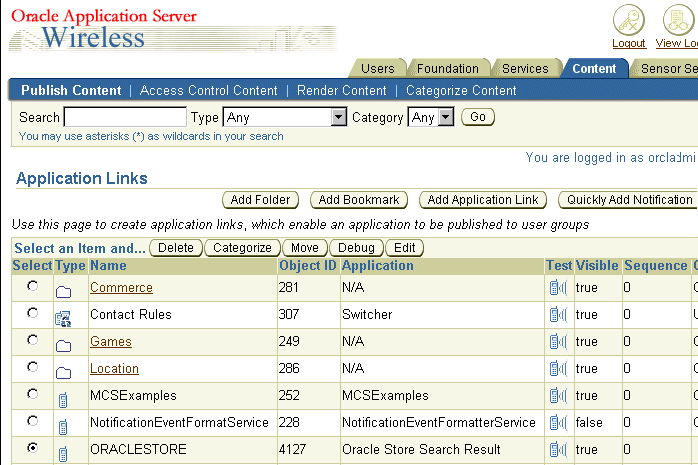Image resolution: width=698 pixels, height=465 pixels.
Task: Click the false value for NotificationEventFormatService
Action: coord(589,422)
